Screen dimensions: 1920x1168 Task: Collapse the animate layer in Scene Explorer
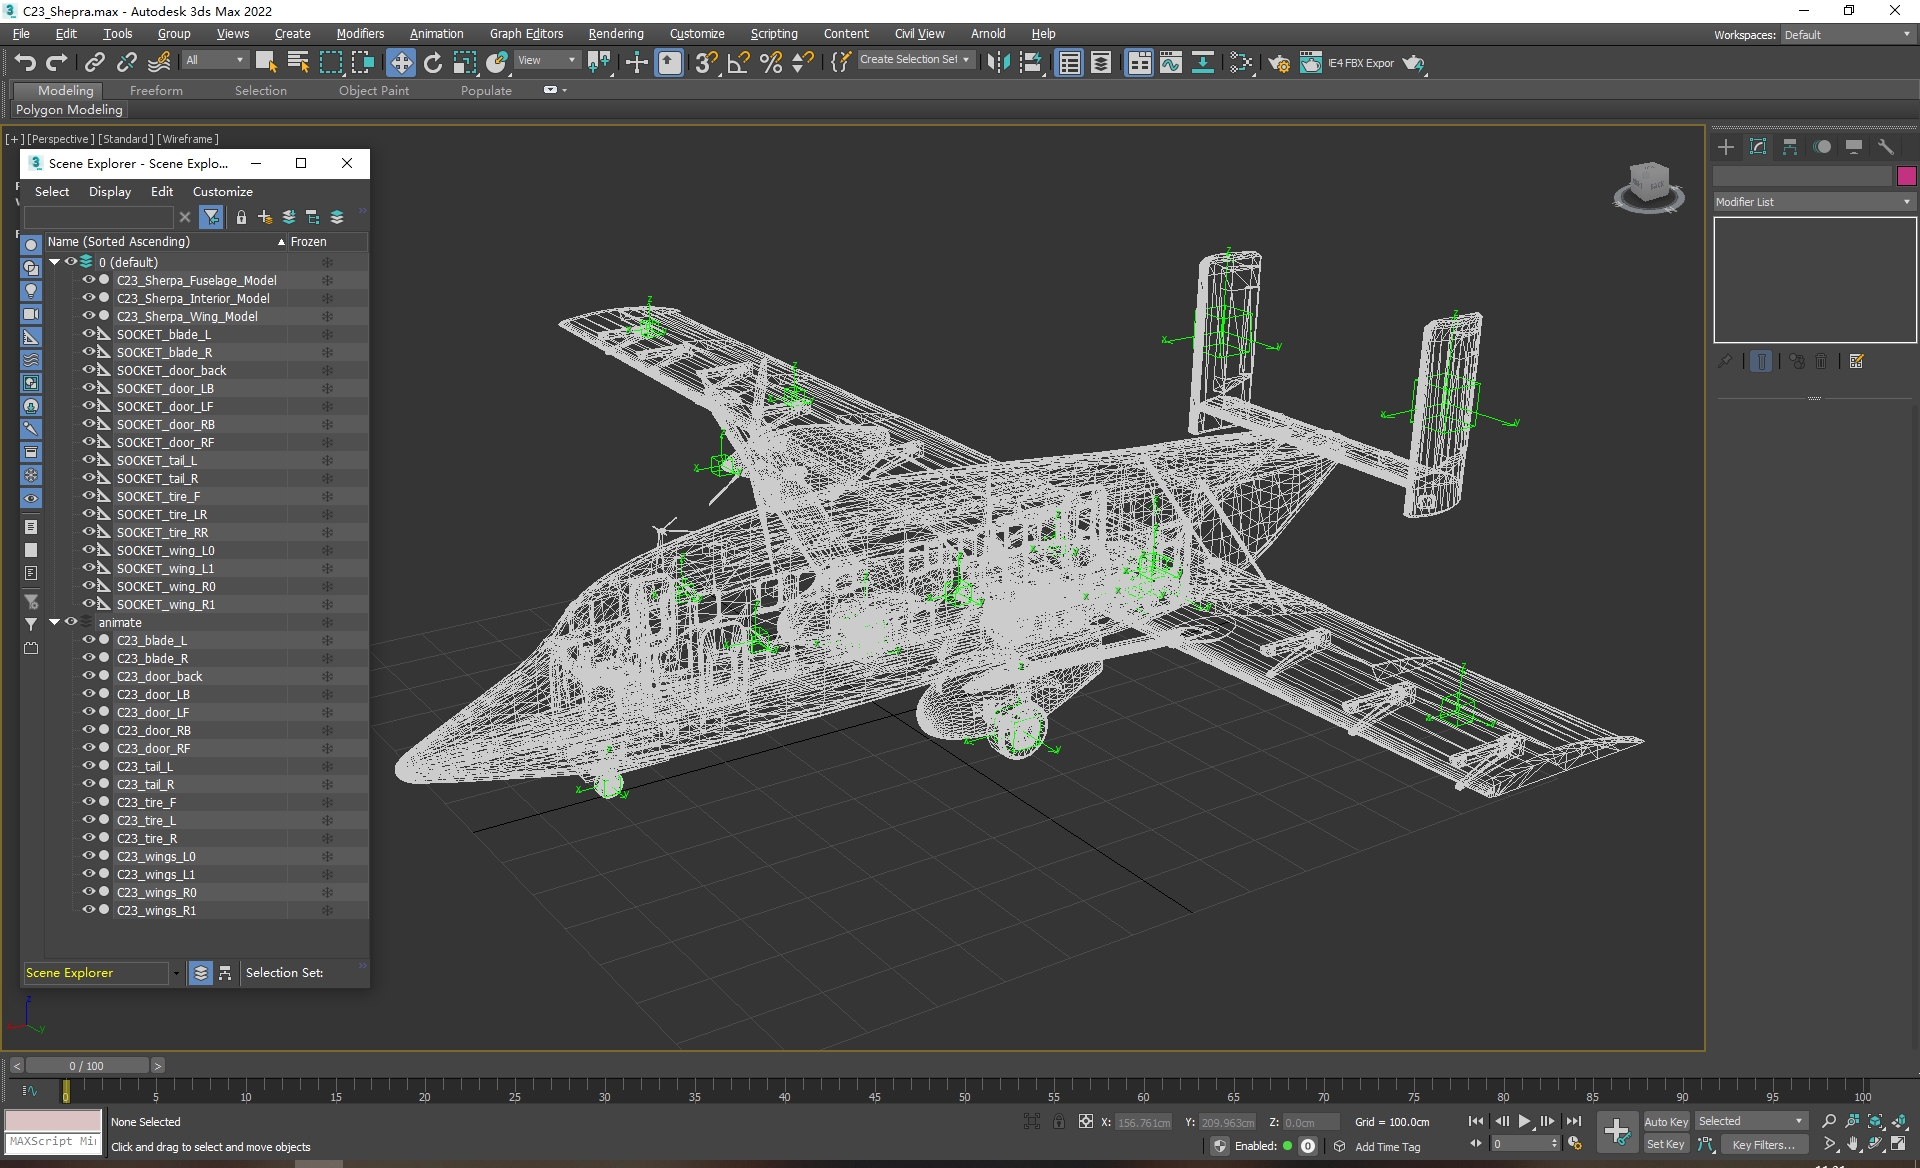pyautogui.click(x=55, y=622)
